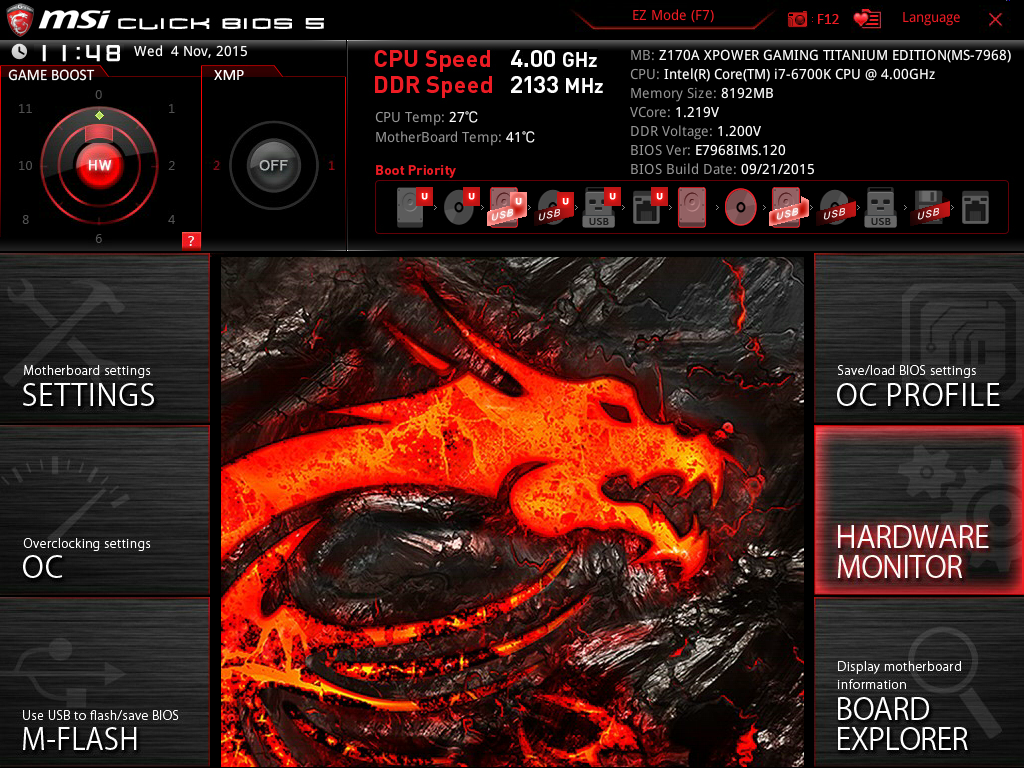This screenshot has width=1024, height=768.
Task: Click the Boot Priority label
Action: pos(415,170)
